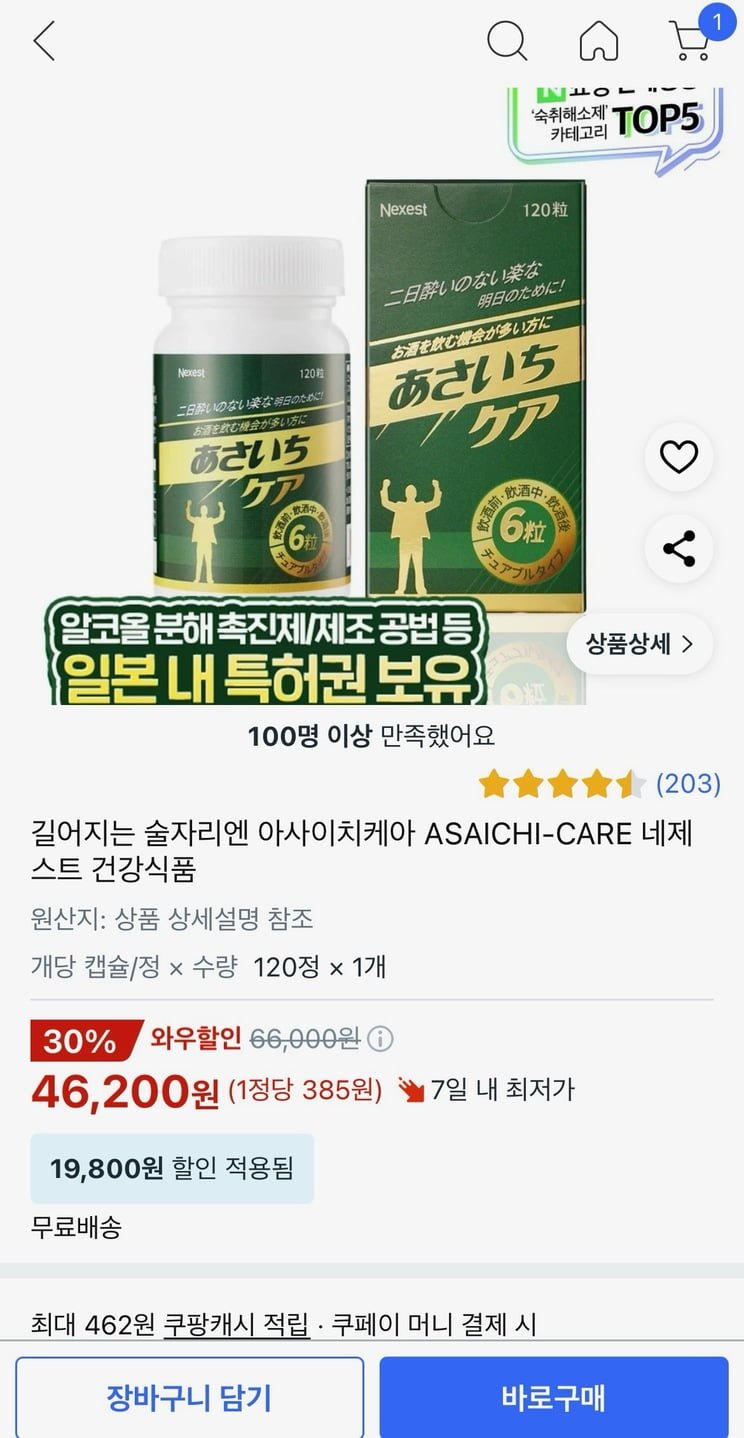Buy now with 바로구매 button
744x1438 pixels.
(553, 1397)
